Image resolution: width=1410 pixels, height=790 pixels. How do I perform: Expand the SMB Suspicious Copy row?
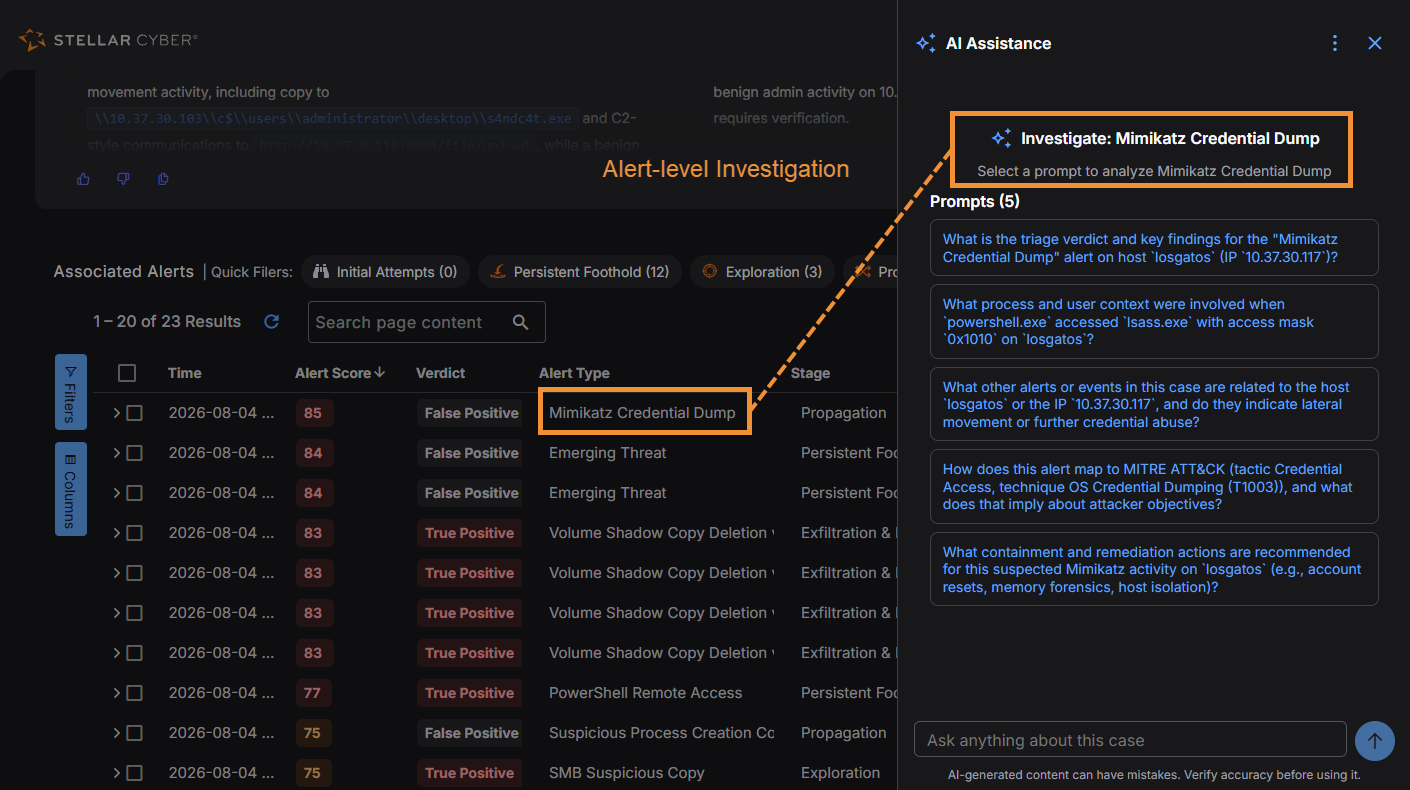tap(116, 773)
